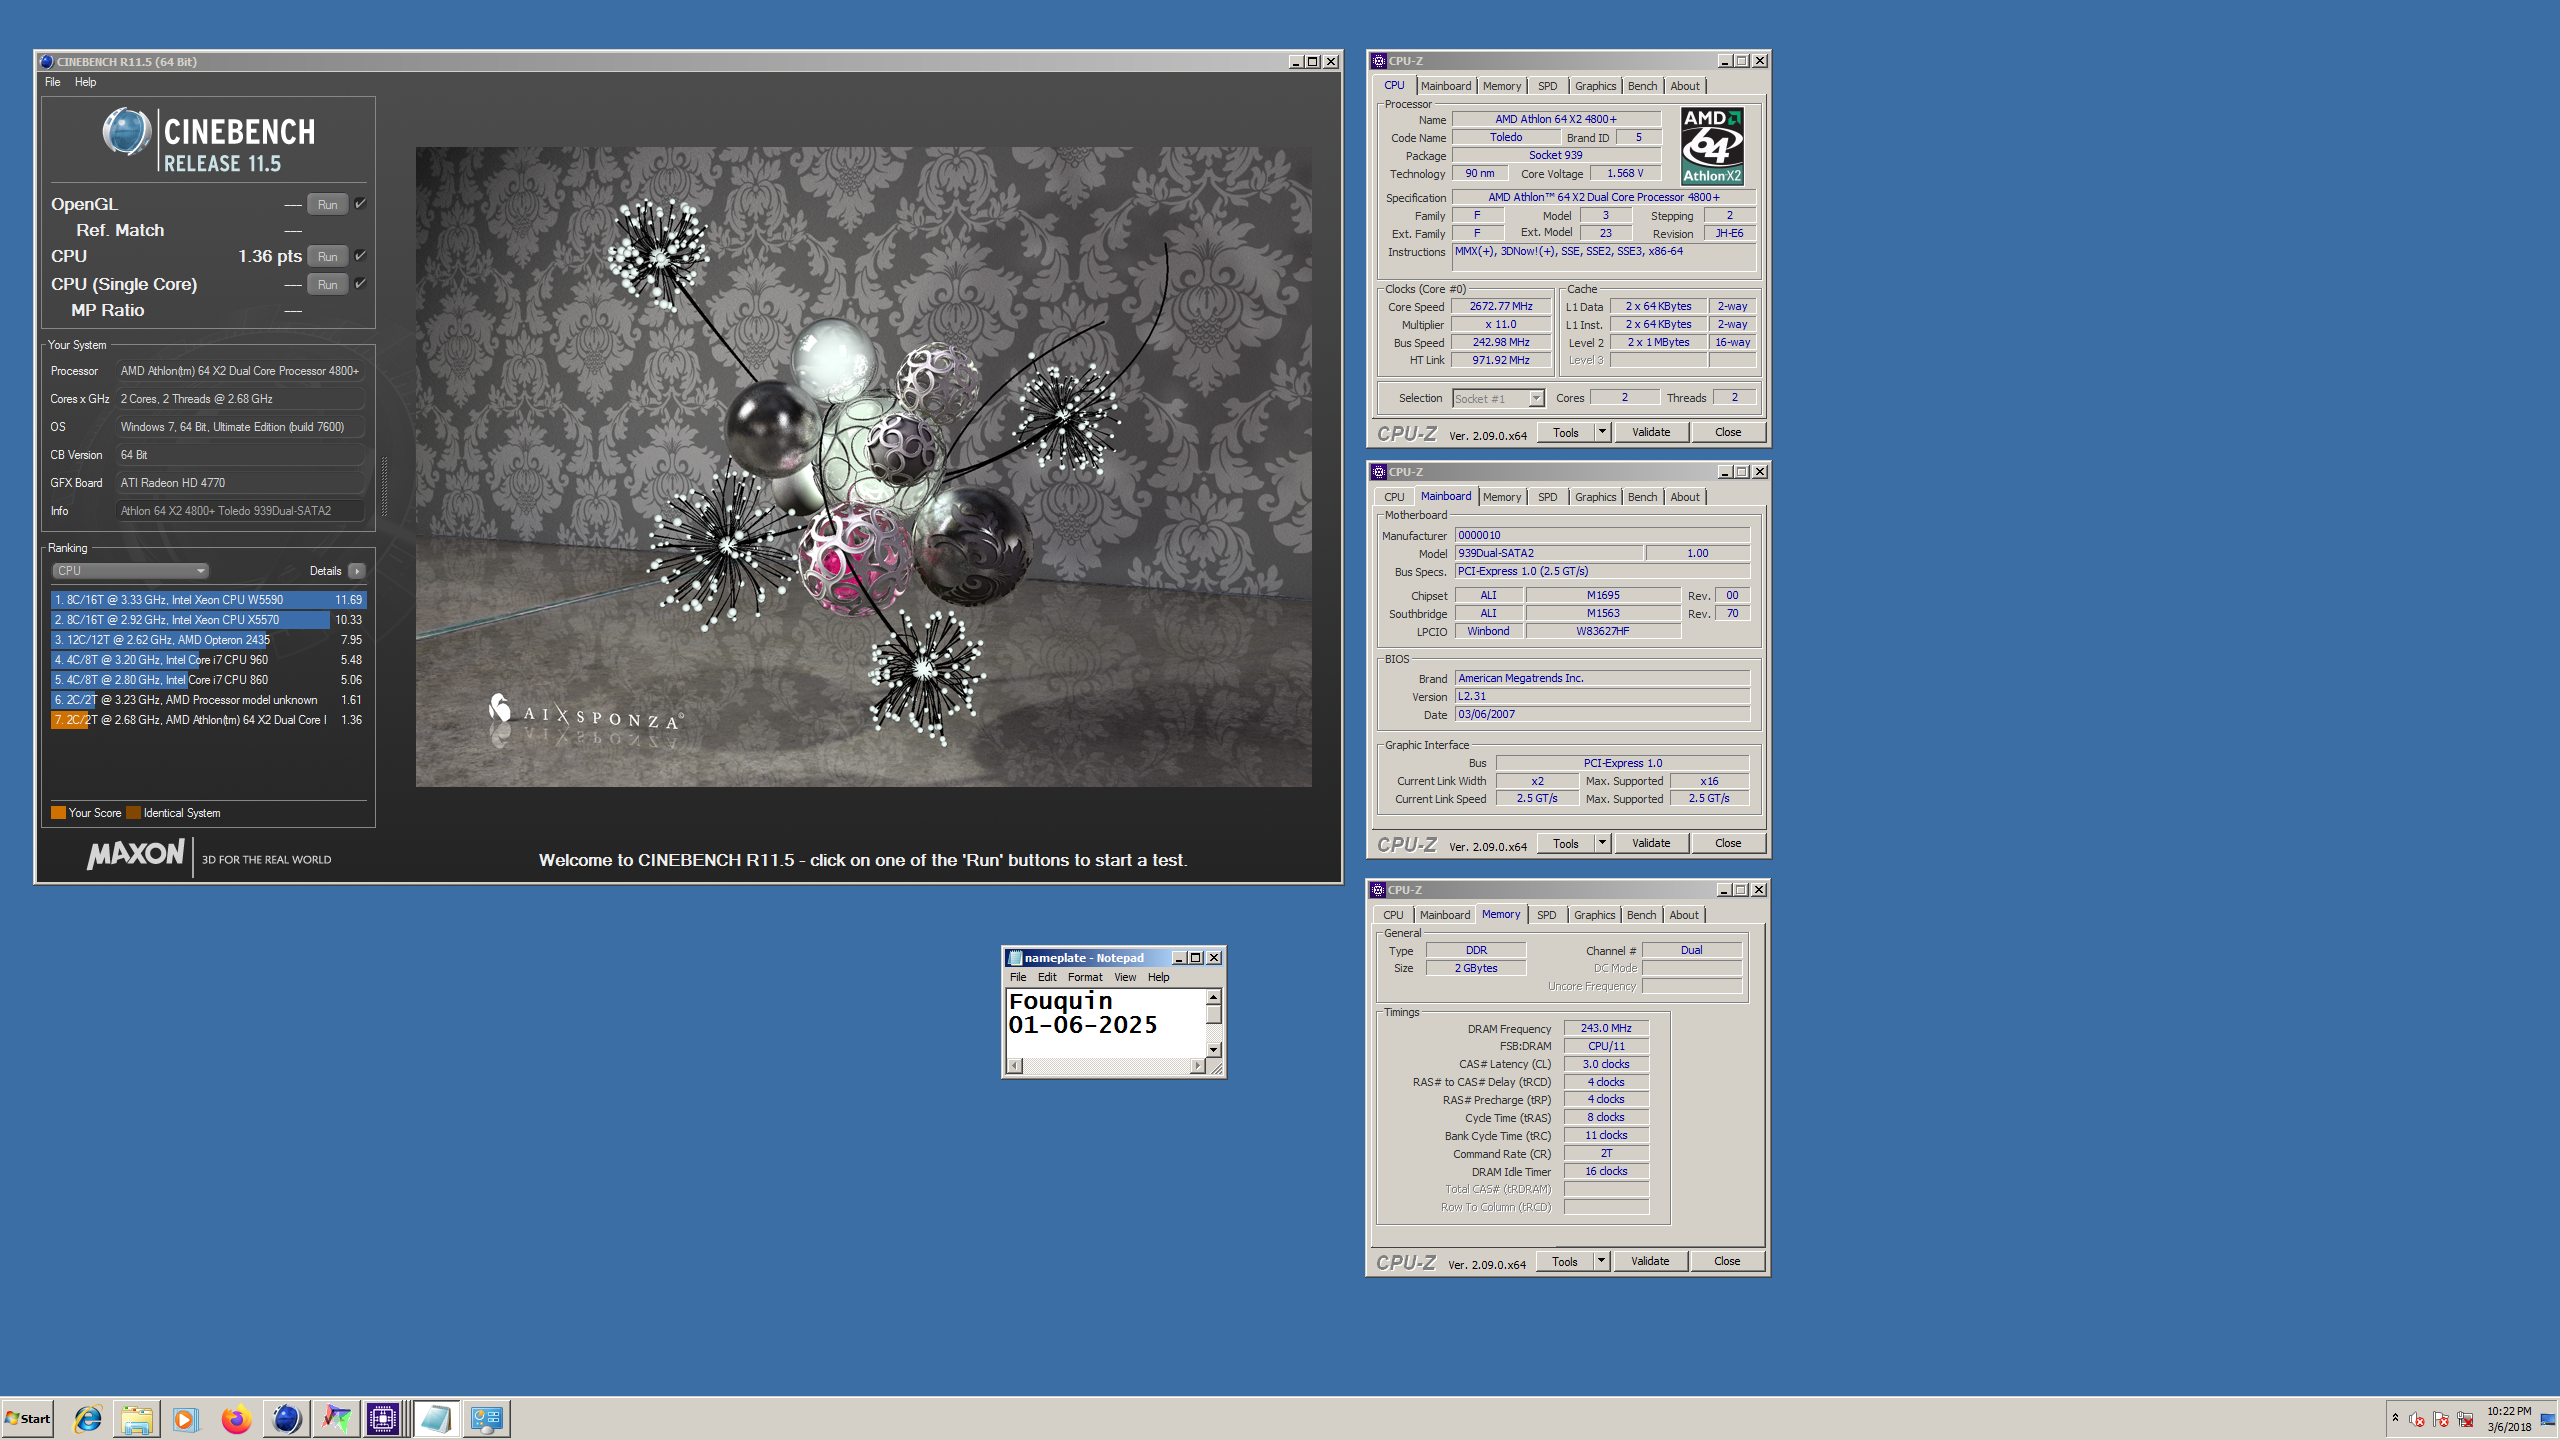The width and height of the screenshot is (2560, 1440).
Task: Open Notepad Format menu
Action: point(1085,977)
